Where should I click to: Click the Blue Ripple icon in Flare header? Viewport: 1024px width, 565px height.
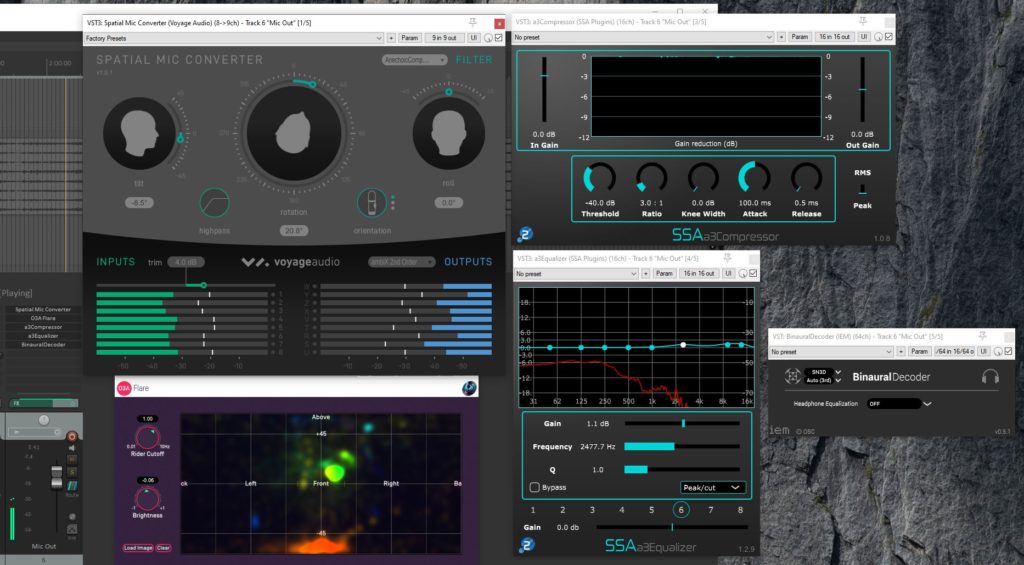pos(469,388)
